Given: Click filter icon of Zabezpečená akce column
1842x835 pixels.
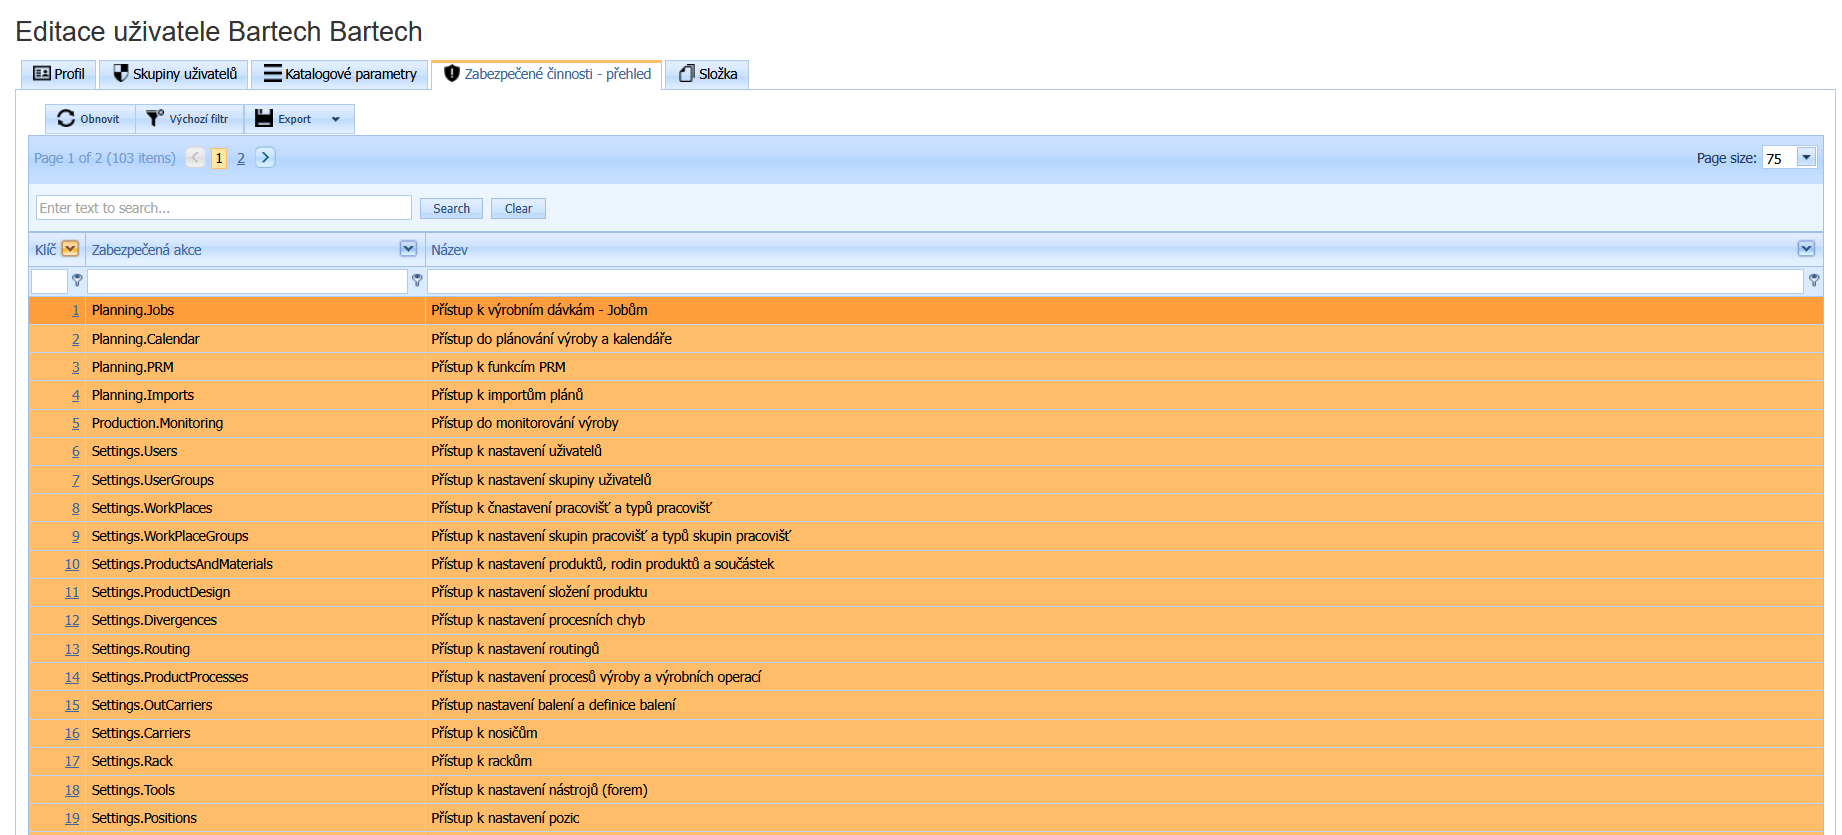Looking at the screenshot, I should (x=417, y=280).
